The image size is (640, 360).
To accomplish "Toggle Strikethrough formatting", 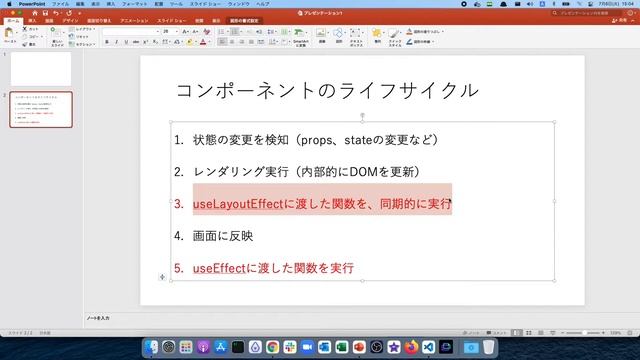I will point(136,42).
